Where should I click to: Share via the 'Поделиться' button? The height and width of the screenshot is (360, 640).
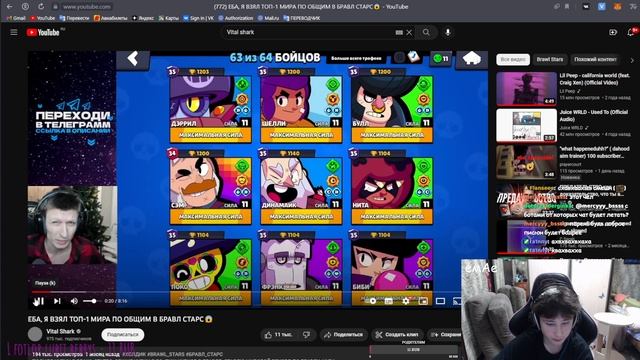[344, 335]
